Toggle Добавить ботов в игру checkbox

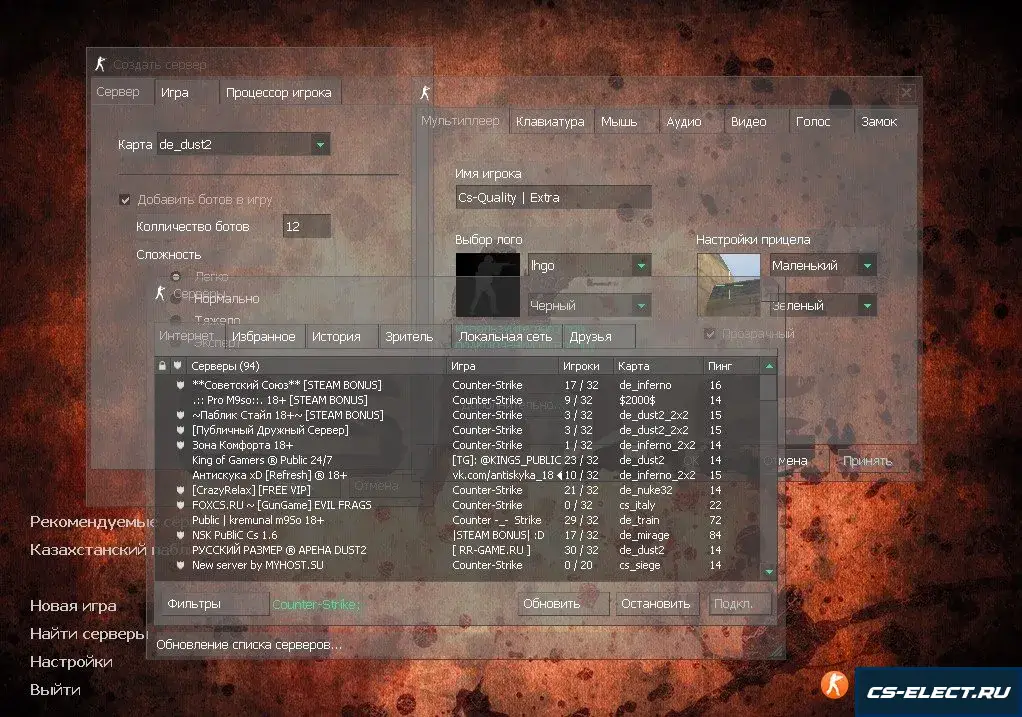pyautogui.click(x=125, y=199)
